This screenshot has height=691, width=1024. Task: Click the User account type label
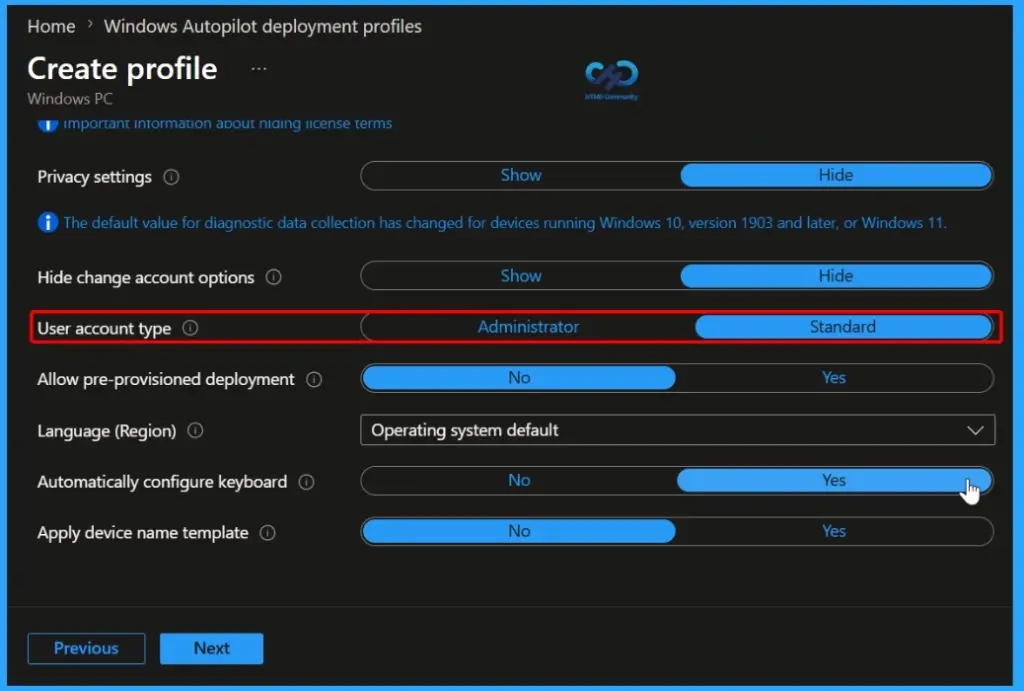click(104, 329)
